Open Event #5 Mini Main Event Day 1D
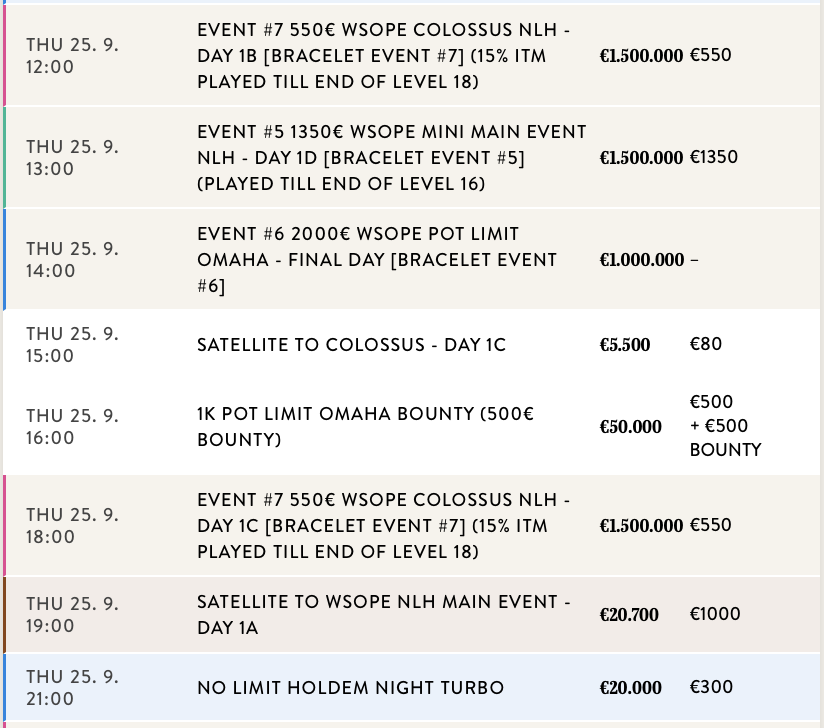Image resolution: width=824 pixels, height=728 pixels. coord(391,158)
